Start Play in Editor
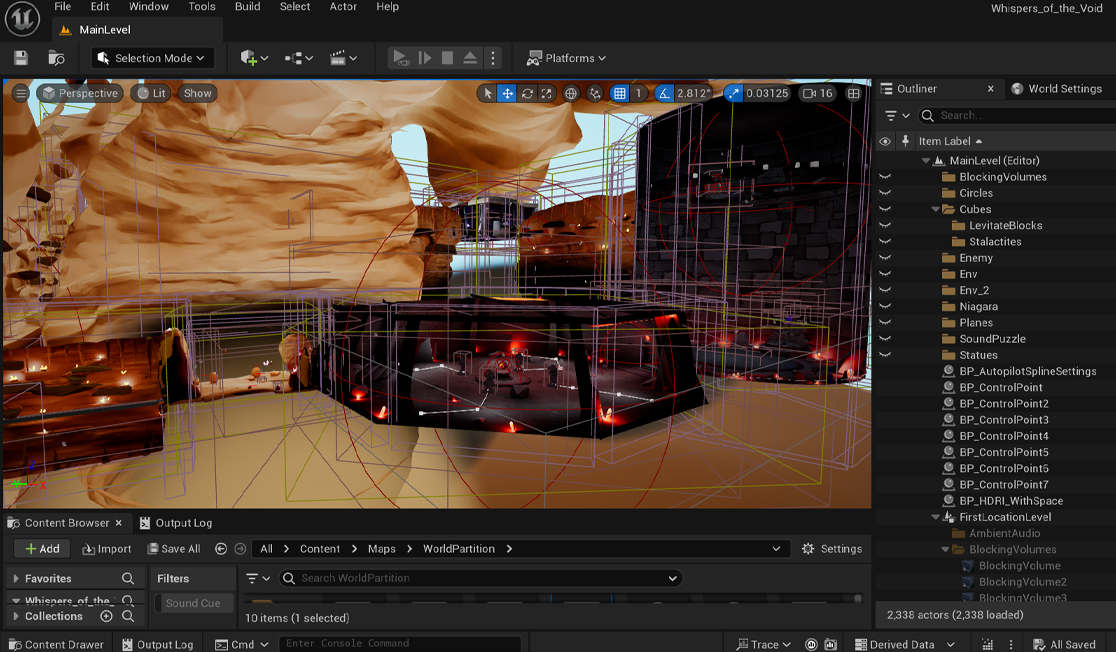 click(401, 58)
